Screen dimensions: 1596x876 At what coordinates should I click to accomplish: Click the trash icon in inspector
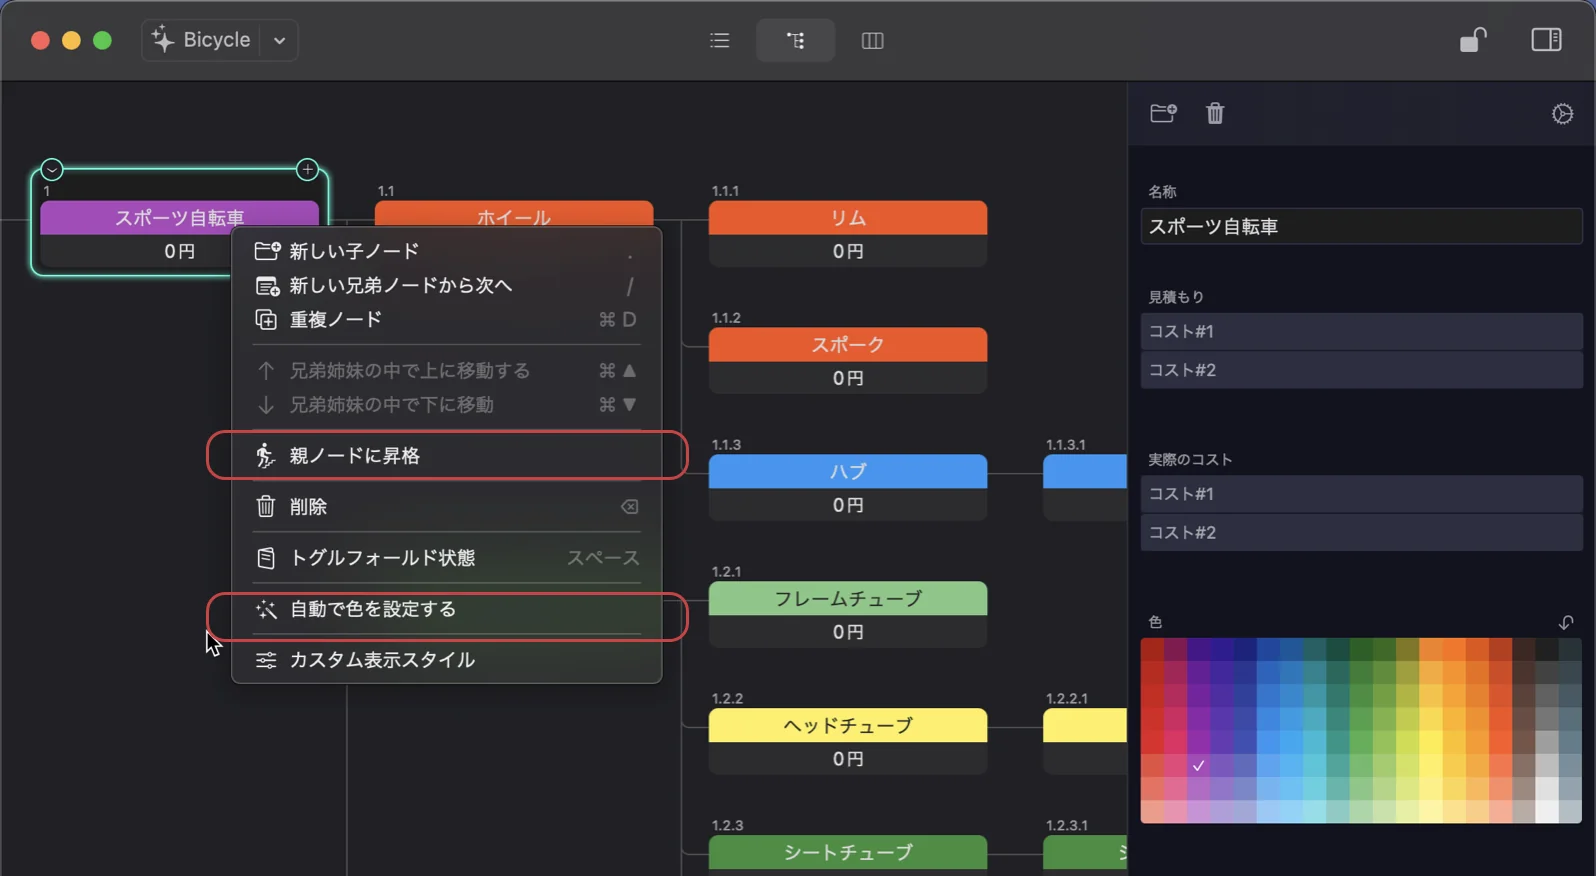click(1215, 113)
